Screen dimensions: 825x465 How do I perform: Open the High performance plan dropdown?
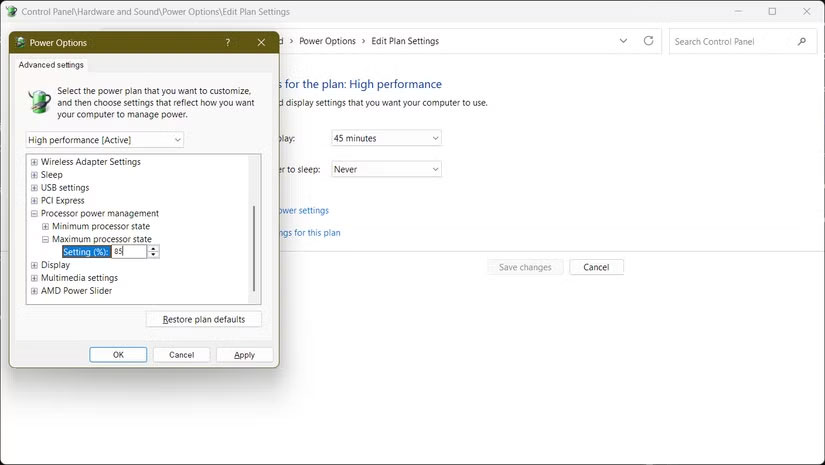pos(105,140)
